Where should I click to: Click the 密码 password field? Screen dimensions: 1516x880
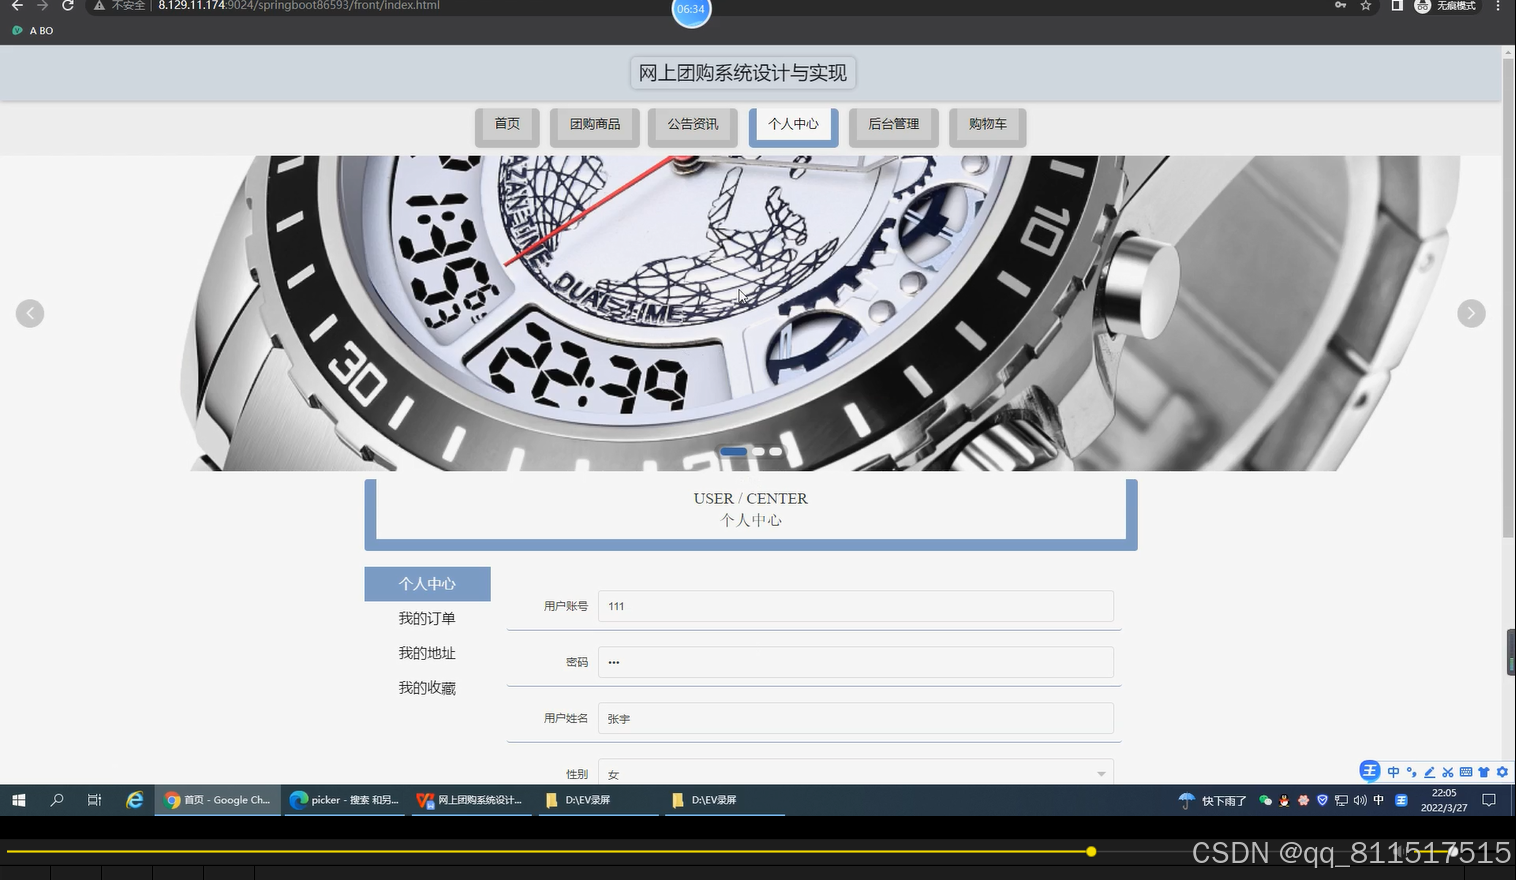coord(855,662)
